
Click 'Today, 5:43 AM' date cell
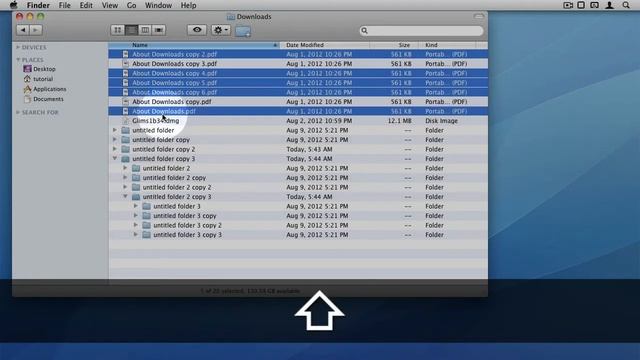[x=309, y=149]
